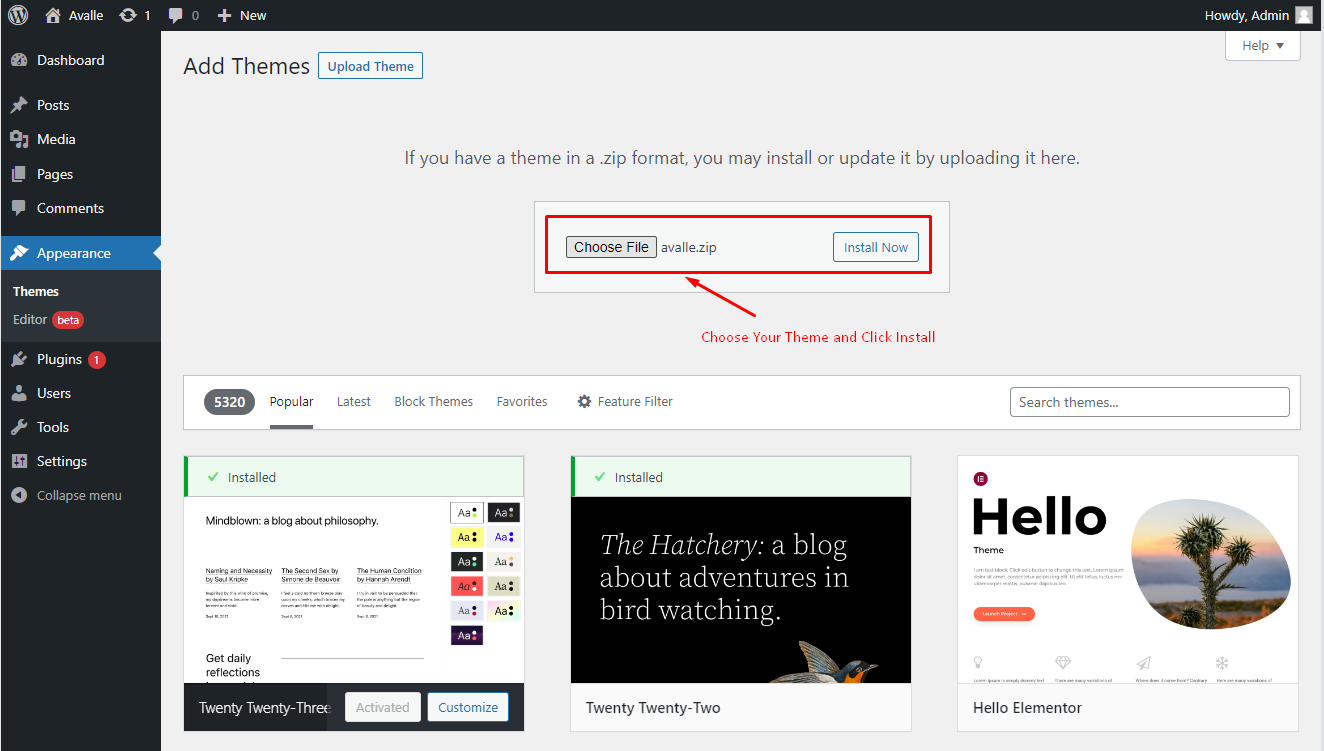Click the Appearance paintbrush icon
Viewport: 1324px width, 751px height.
pos(19,253)
